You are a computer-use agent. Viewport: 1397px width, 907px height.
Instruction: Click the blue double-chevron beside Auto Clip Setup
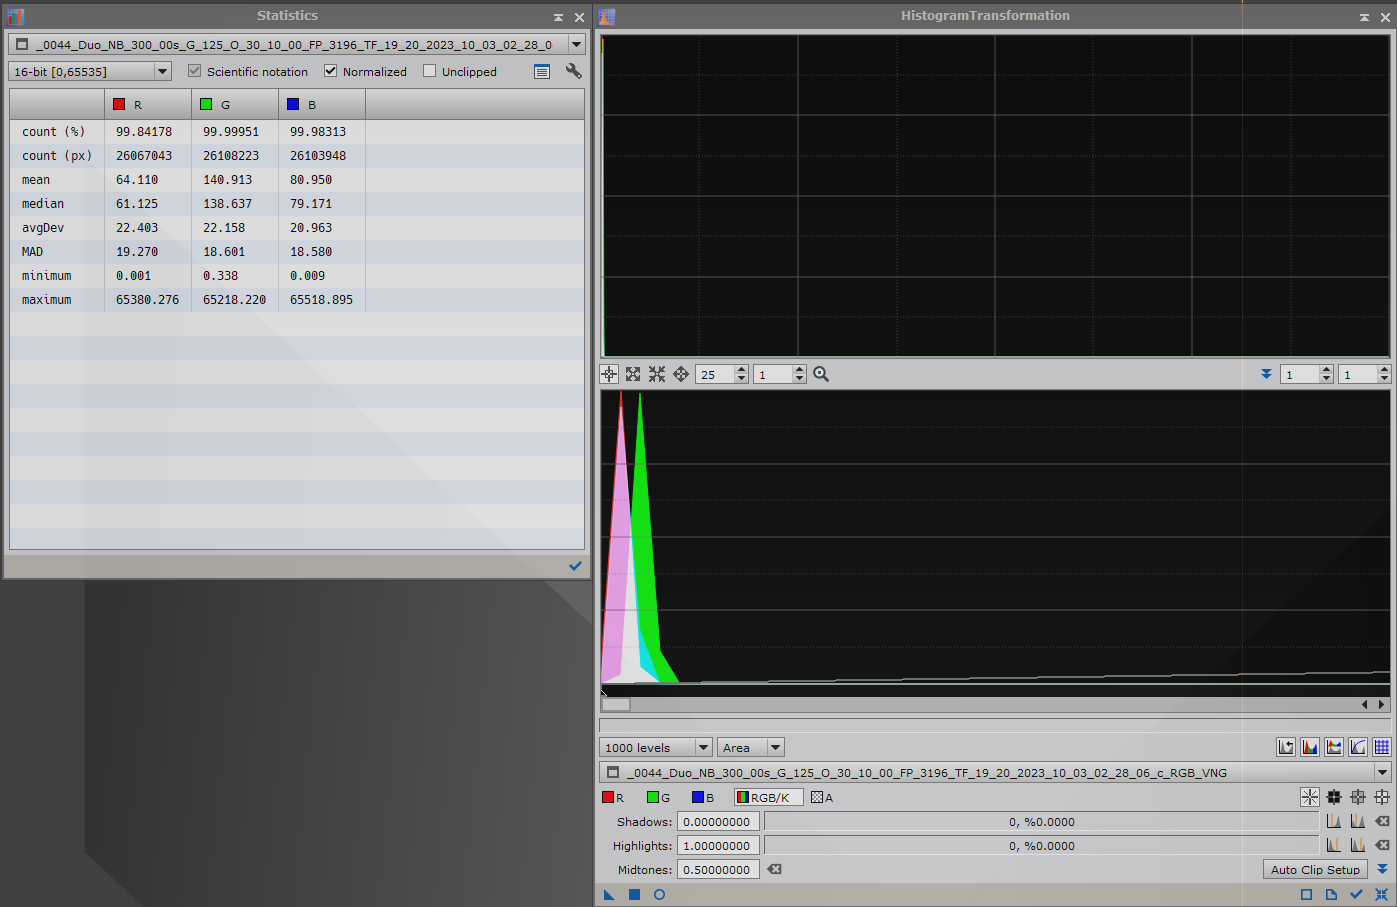coord(1382,869)
